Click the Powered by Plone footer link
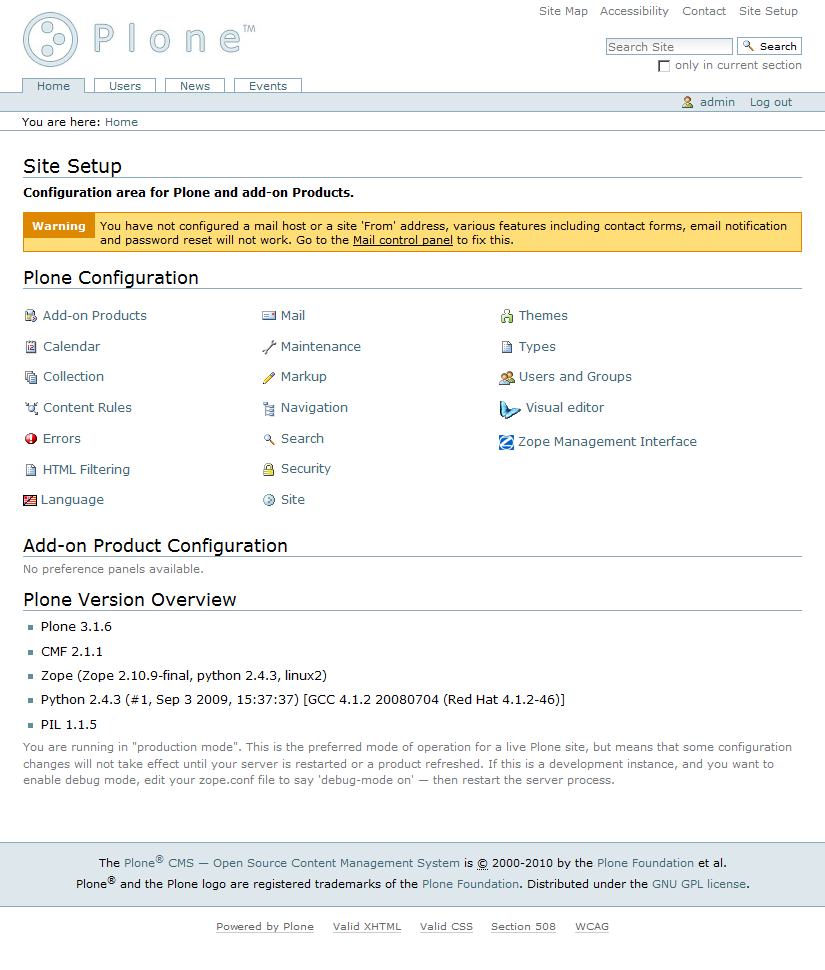825x970 pixels. coord(265,927)
